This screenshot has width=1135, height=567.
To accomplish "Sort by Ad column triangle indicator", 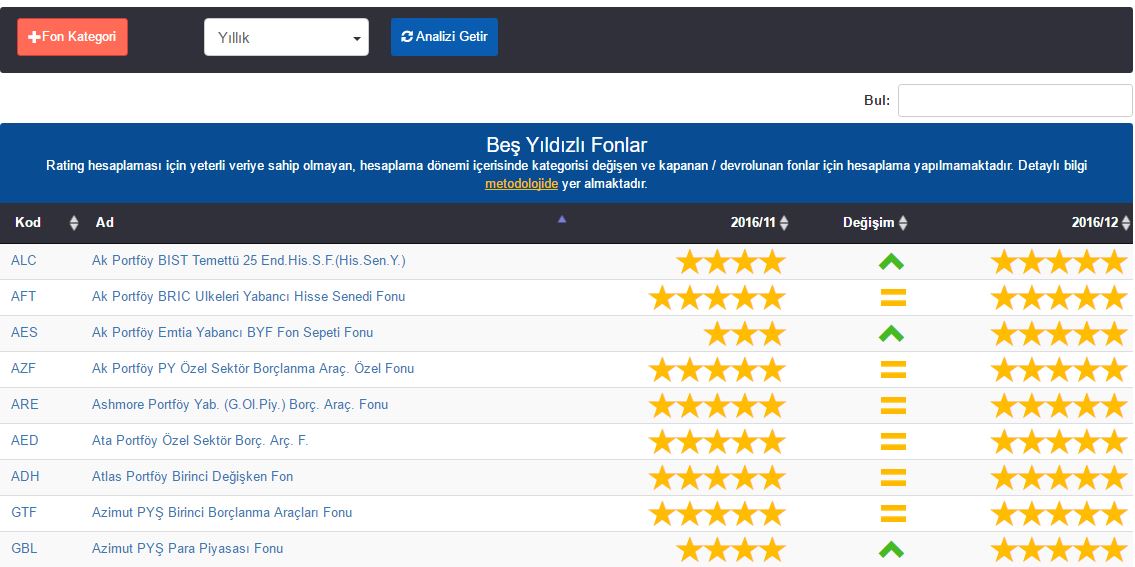I will (562, 219).
